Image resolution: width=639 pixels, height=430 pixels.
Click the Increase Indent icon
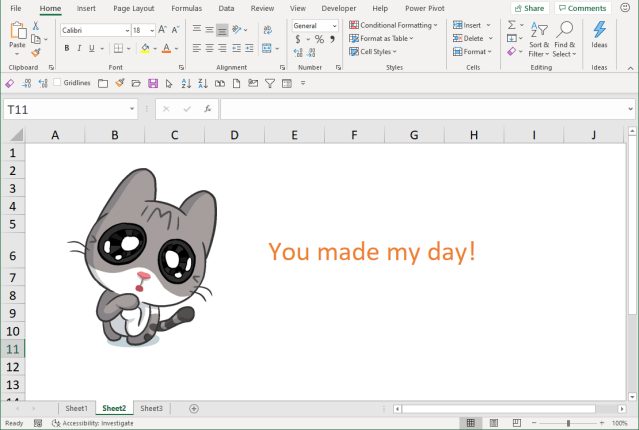[249, 49]
